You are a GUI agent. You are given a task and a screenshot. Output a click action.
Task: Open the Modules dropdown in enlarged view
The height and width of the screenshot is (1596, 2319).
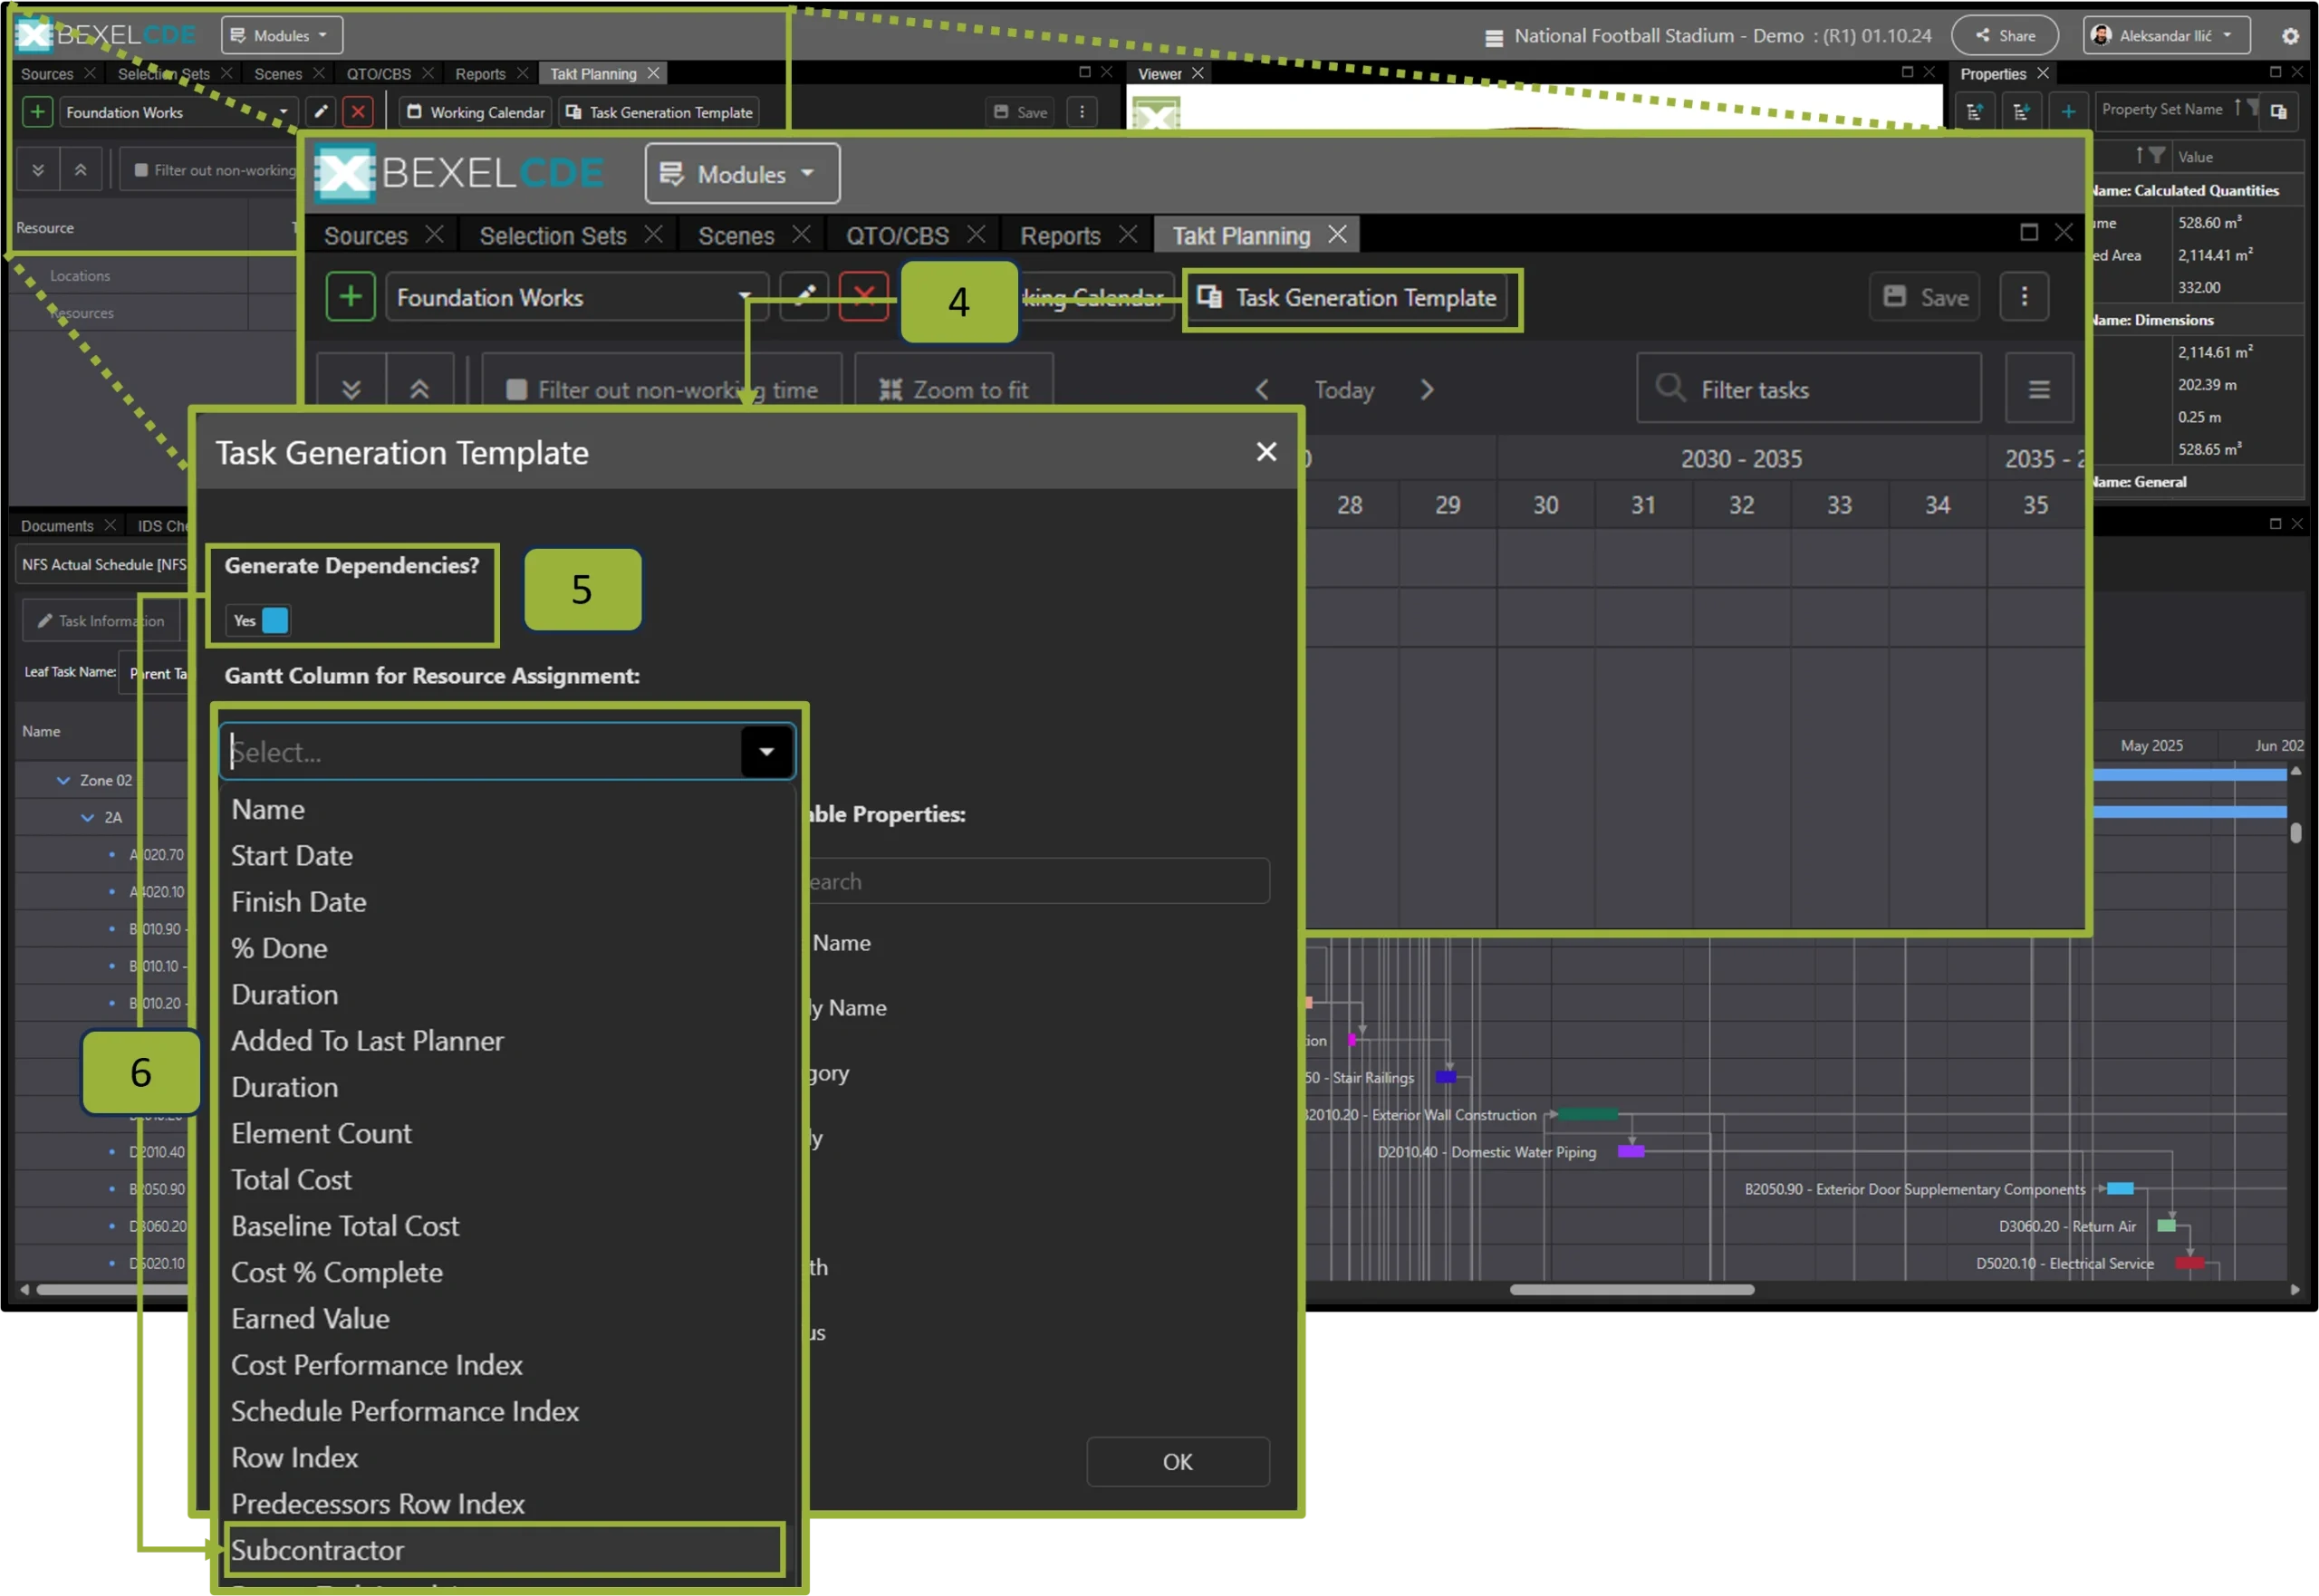click(741, 174)
